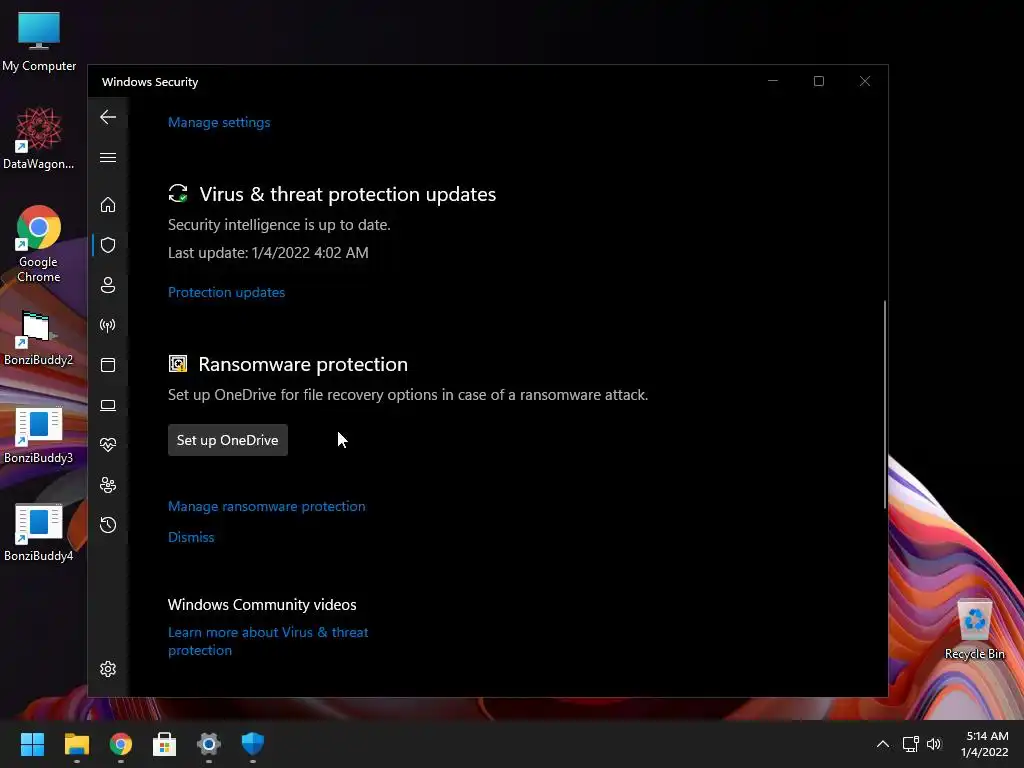
Task: Click the volume speaker tray icon
Action: pos(934,744)
